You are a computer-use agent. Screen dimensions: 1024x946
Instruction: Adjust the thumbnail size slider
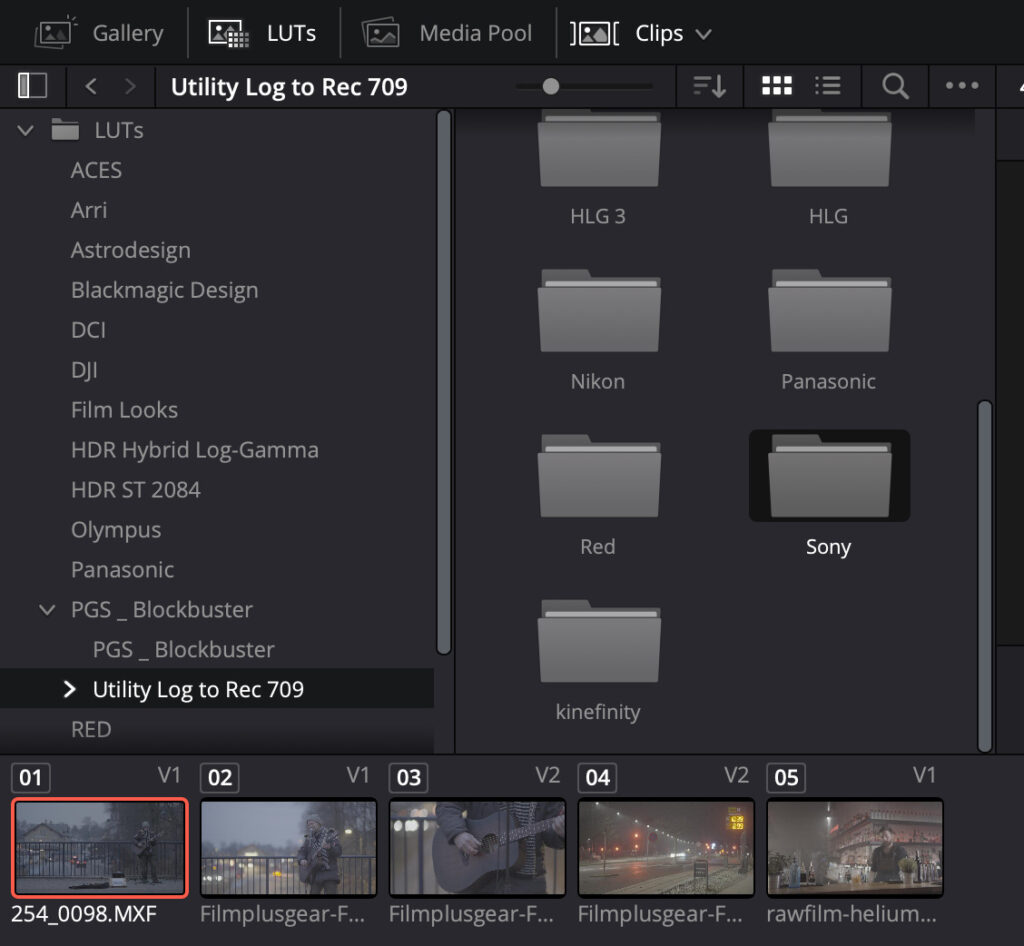tap(551, 87)
